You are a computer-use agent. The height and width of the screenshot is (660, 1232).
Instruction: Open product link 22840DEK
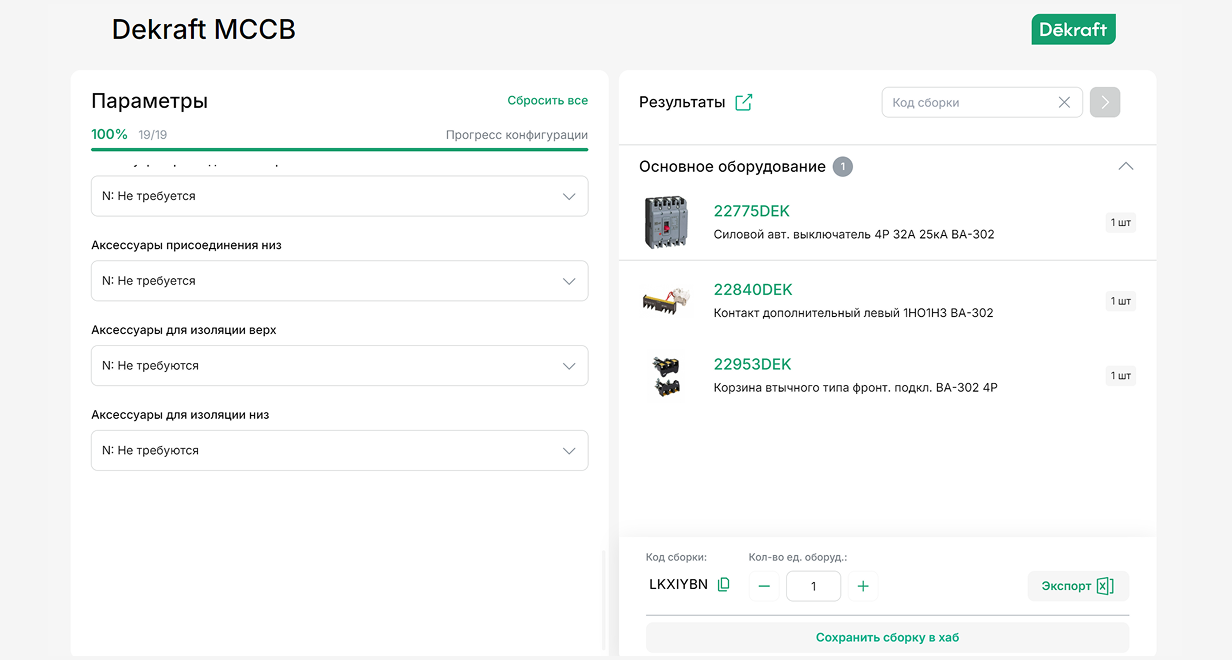[x=752, y=290]
